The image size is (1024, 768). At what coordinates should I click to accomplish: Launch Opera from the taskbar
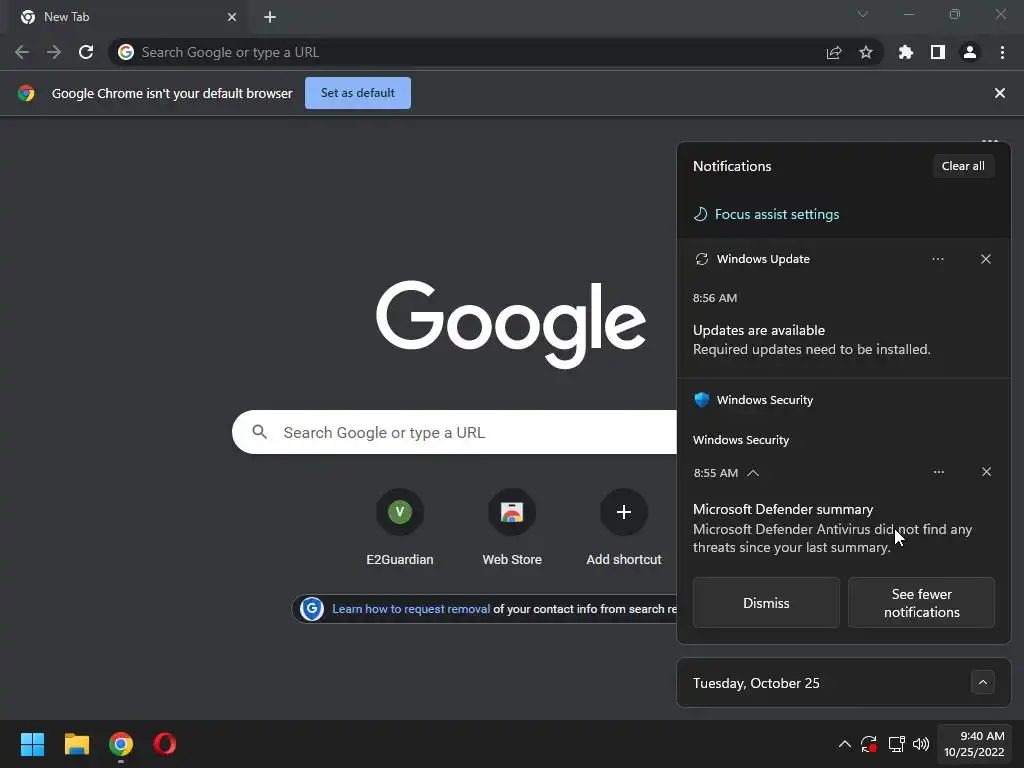(x=165, y=744)
